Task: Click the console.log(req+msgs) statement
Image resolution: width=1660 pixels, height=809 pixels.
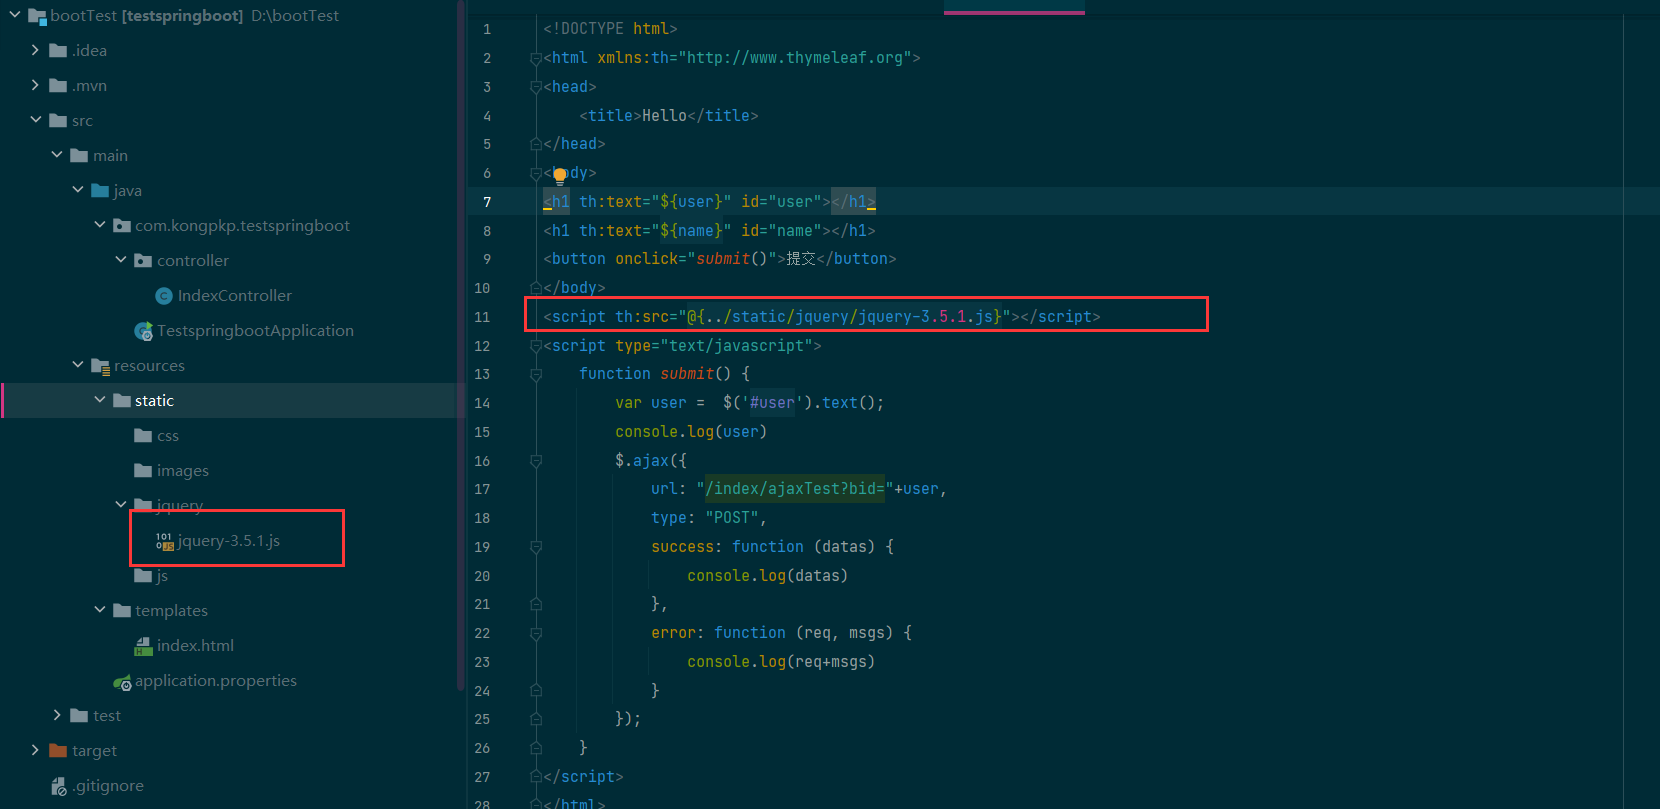Action: coord(781,662)
